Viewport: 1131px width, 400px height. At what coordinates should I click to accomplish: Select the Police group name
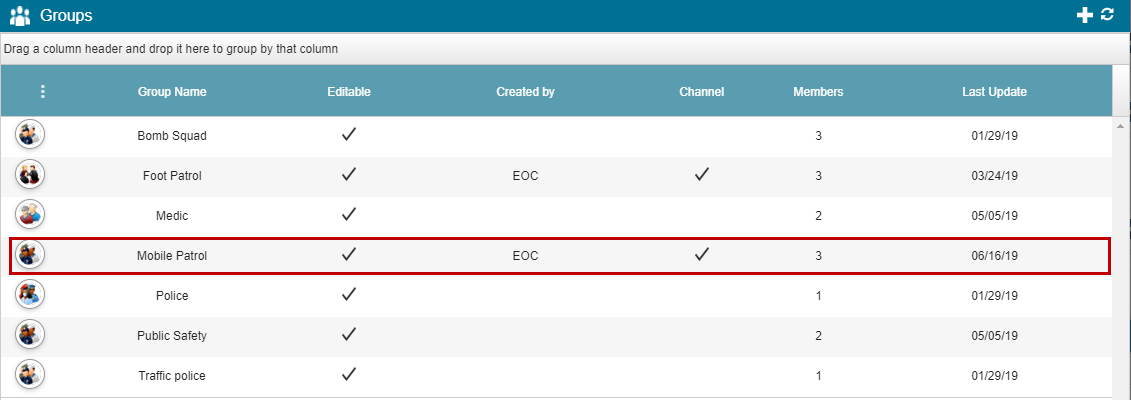(172, 295)
